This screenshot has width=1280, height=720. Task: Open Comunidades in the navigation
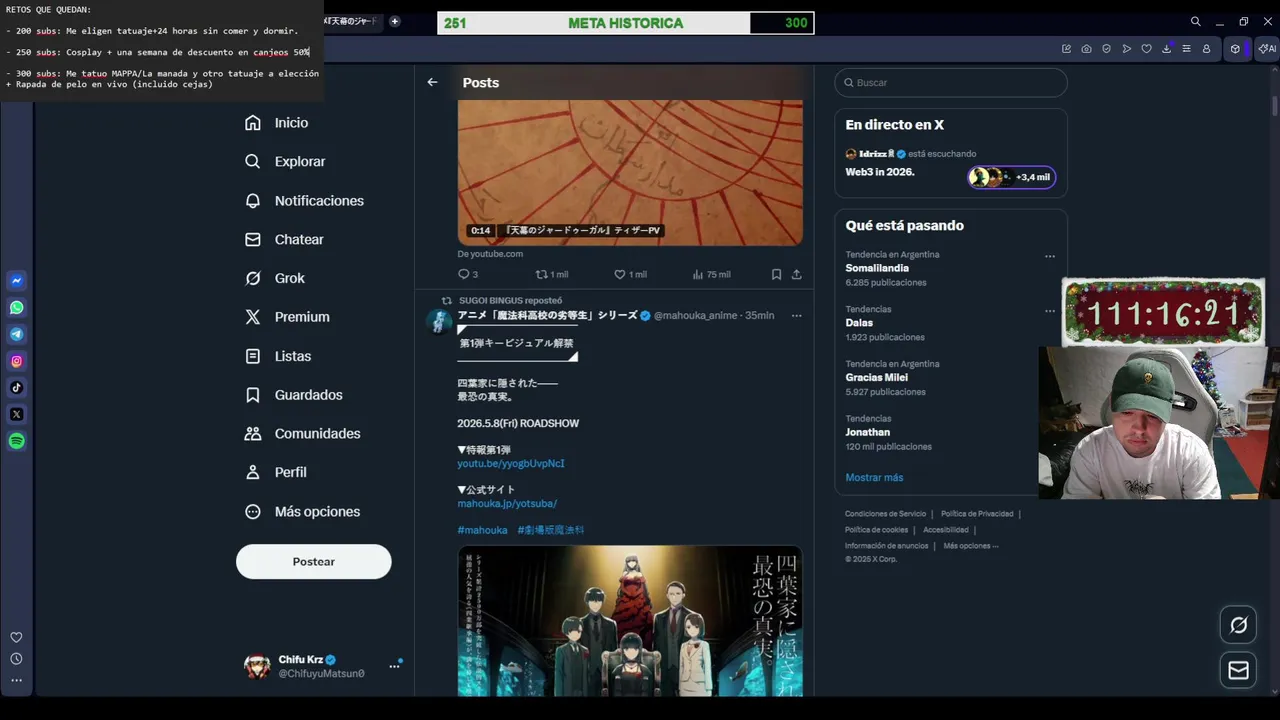[303, 433]
